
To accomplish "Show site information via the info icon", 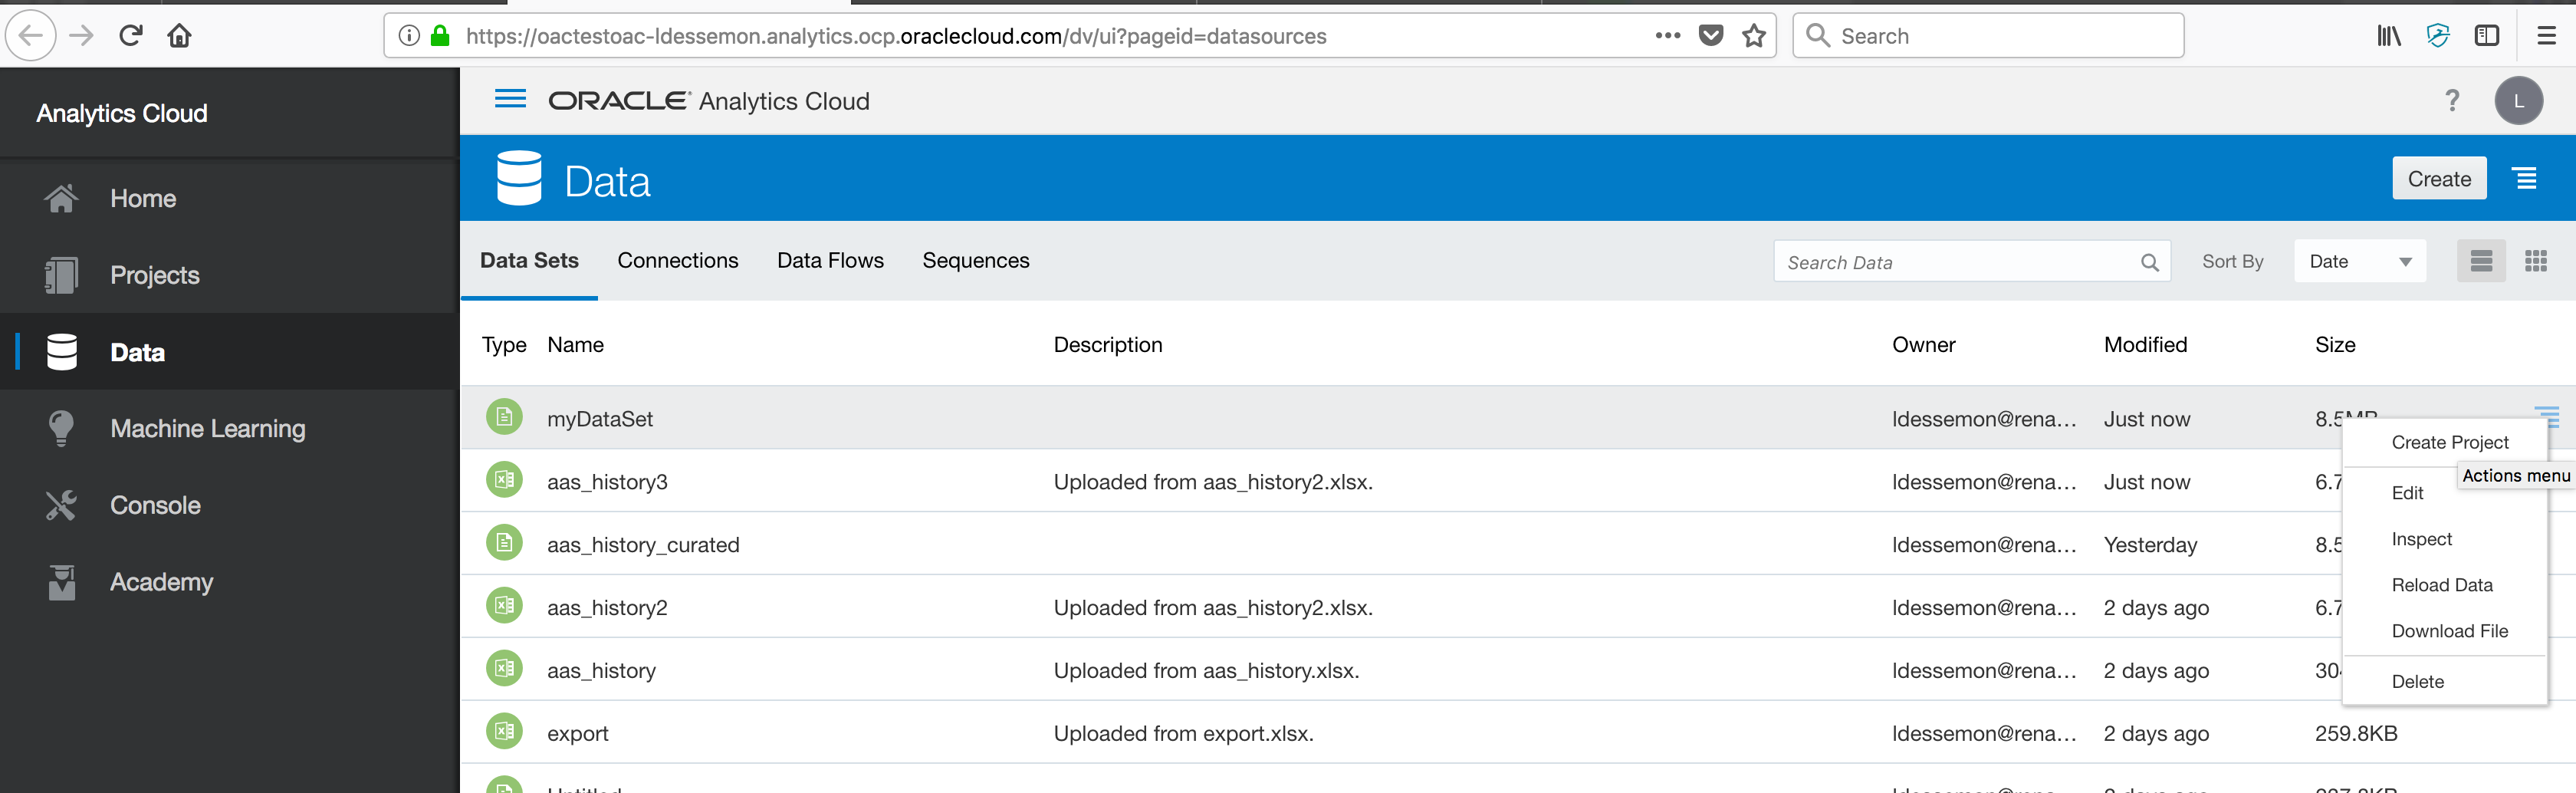I will (x=409, y=36).
